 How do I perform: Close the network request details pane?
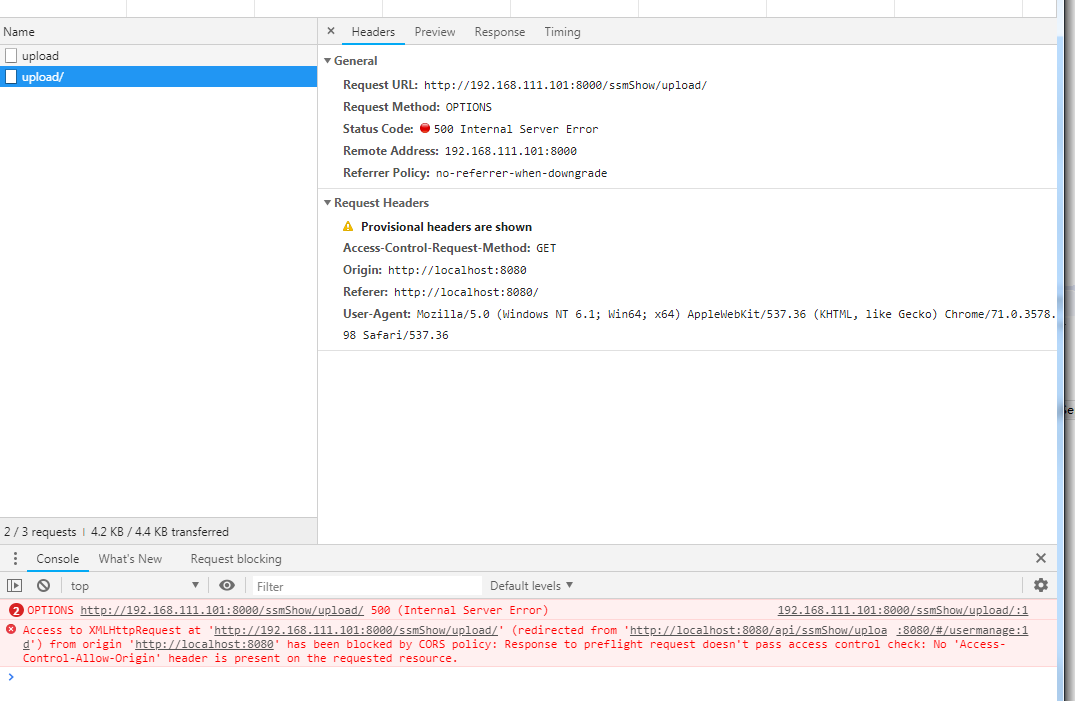(330, 31)
